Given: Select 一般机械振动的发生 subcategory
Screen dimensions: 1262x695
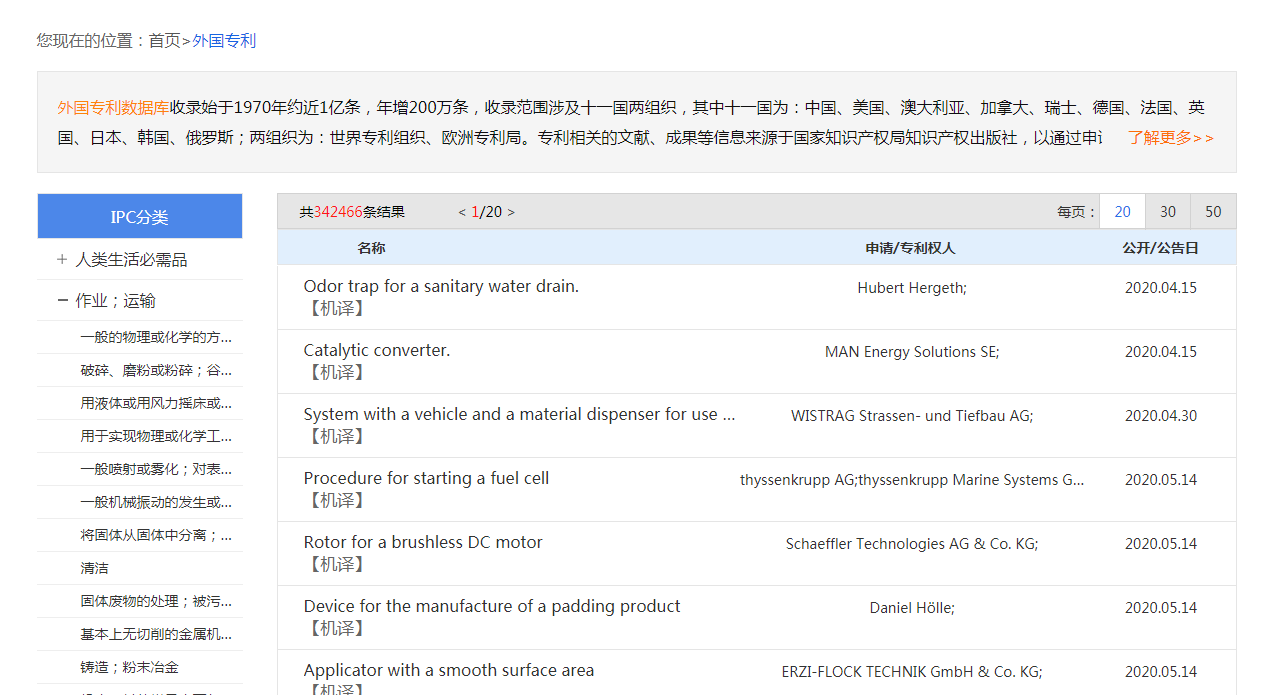Looking at the screenshot, I should (x=156, y=502).
